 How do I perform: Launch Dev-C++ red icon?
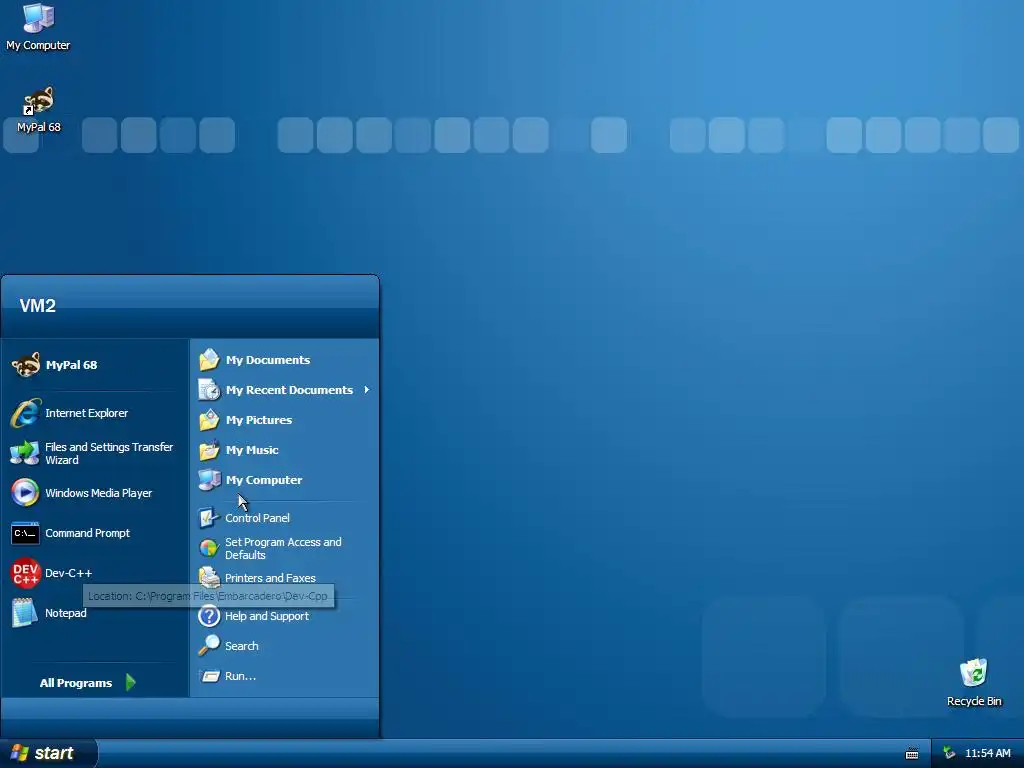[x=25, y=573]
